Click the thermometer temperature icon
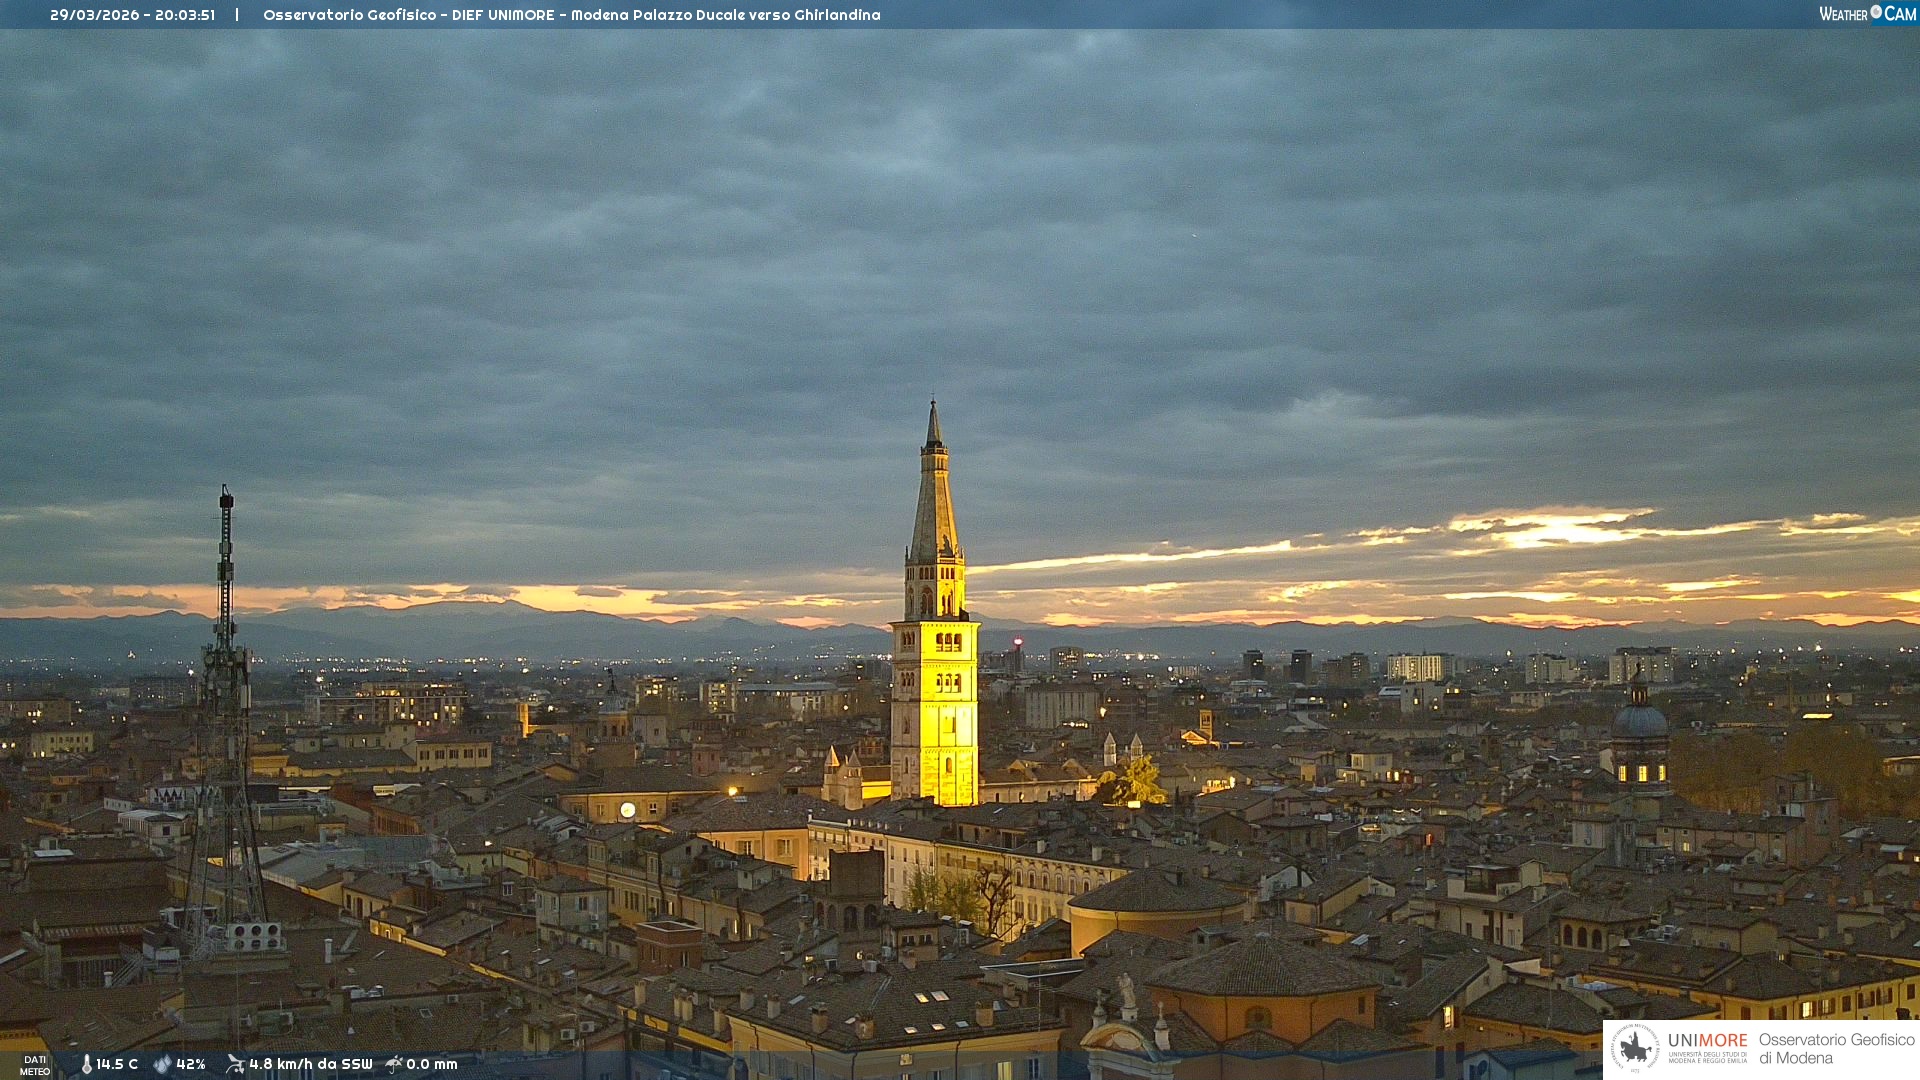The image size is (1920, 1080). tap(86, 1065)
